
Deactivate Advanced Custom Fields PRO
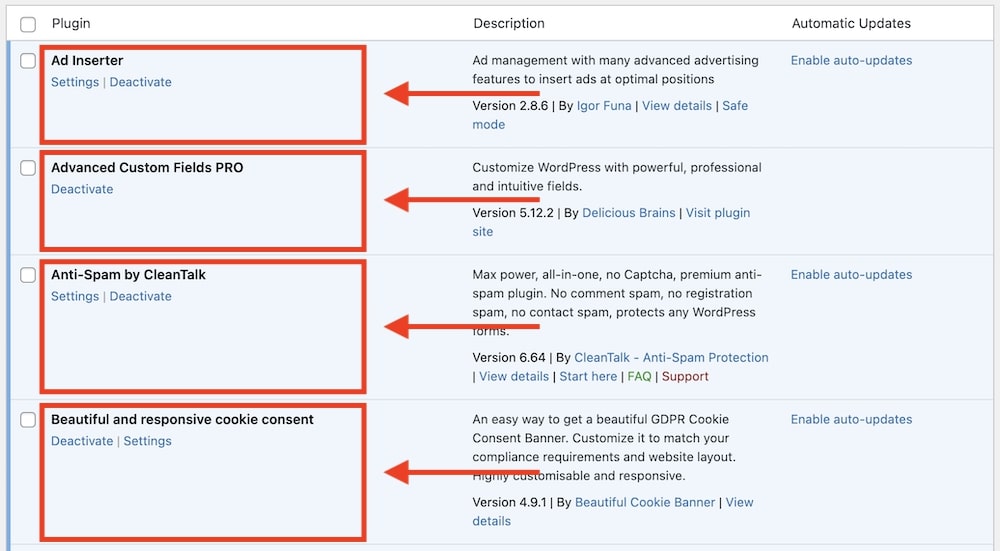click(x=82, y=189)
